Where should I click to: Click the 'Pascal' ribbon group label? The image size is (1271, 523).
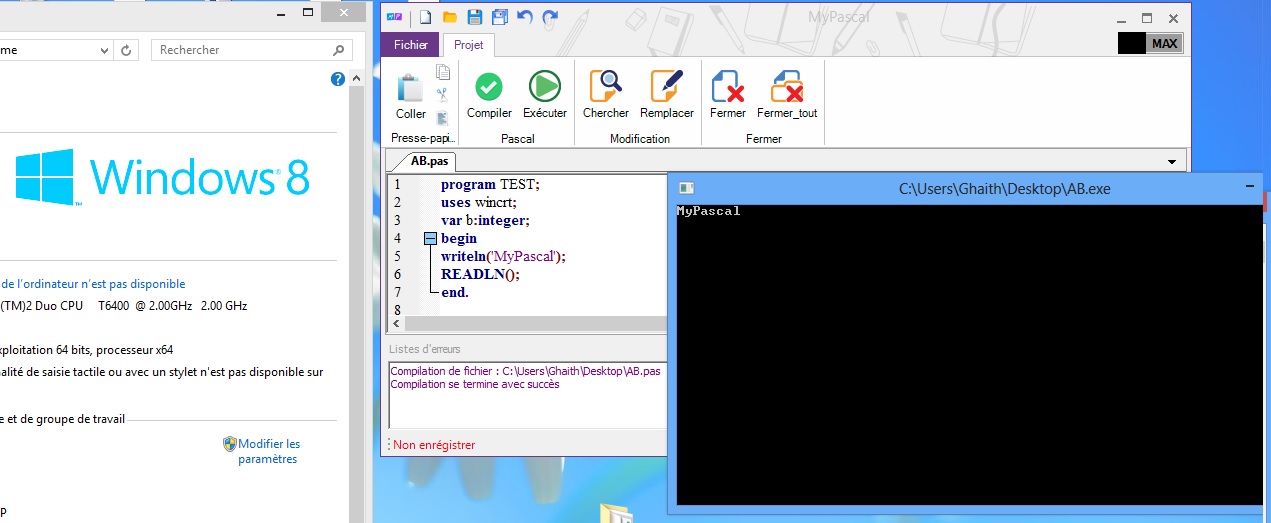pos(517,139)
